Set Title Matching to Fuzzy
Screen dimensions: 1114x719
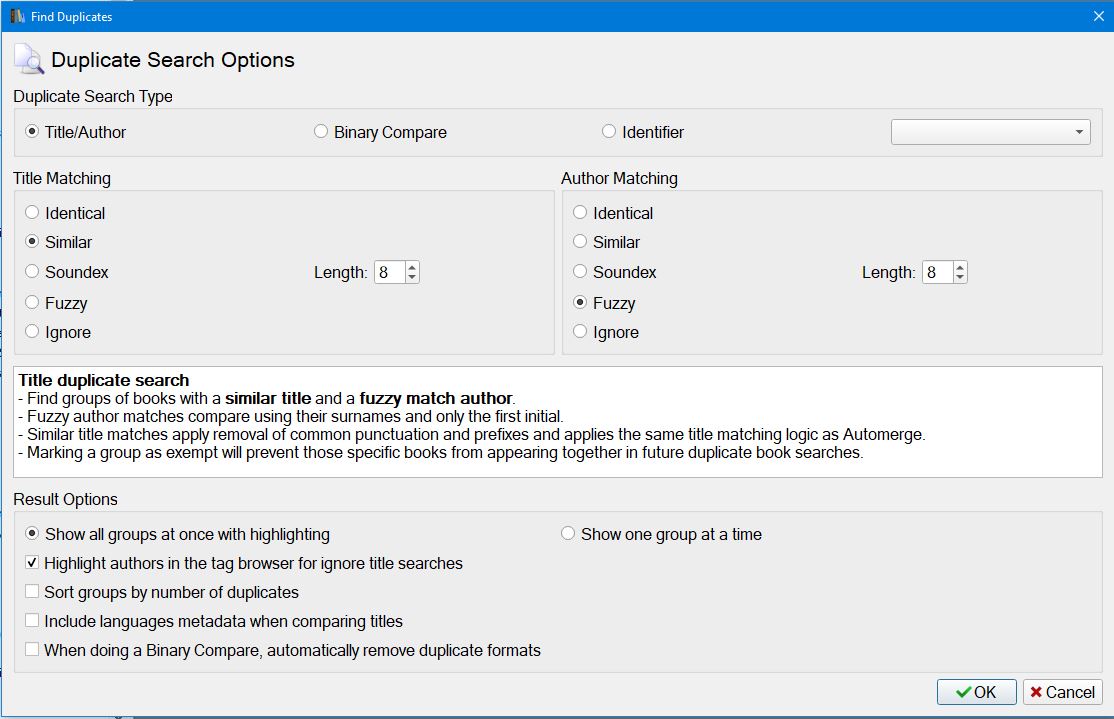point(33,303)
